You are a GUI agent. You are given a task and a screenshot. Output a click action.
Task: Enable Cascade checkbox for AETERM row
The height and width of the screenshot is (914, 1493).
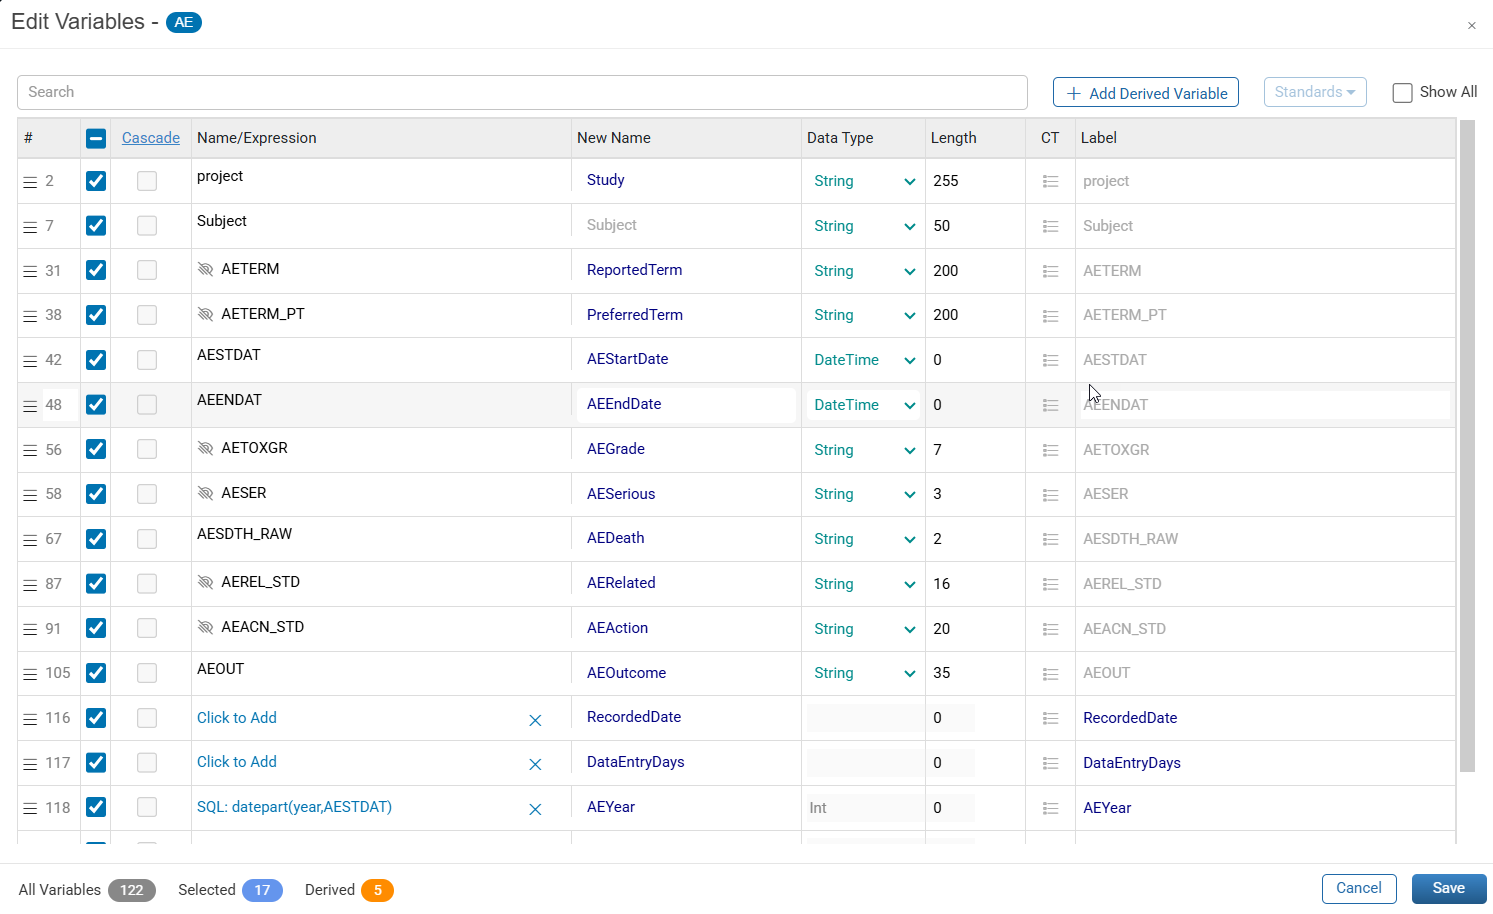click(x=147, y=270)
